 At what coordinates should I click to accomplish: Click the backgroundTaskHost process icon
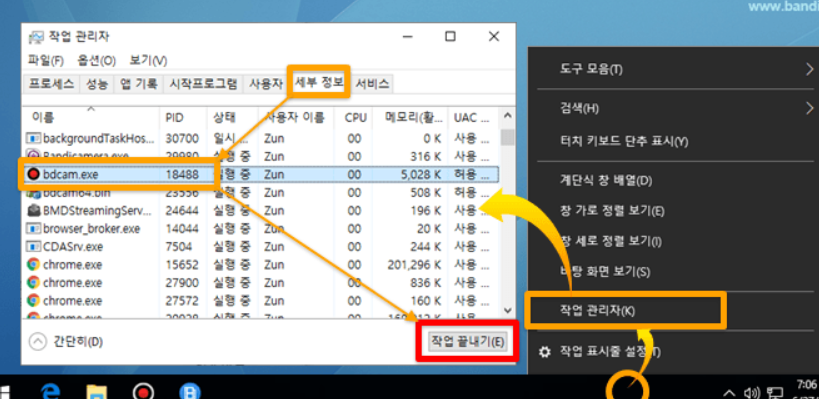tap(34, 138)
